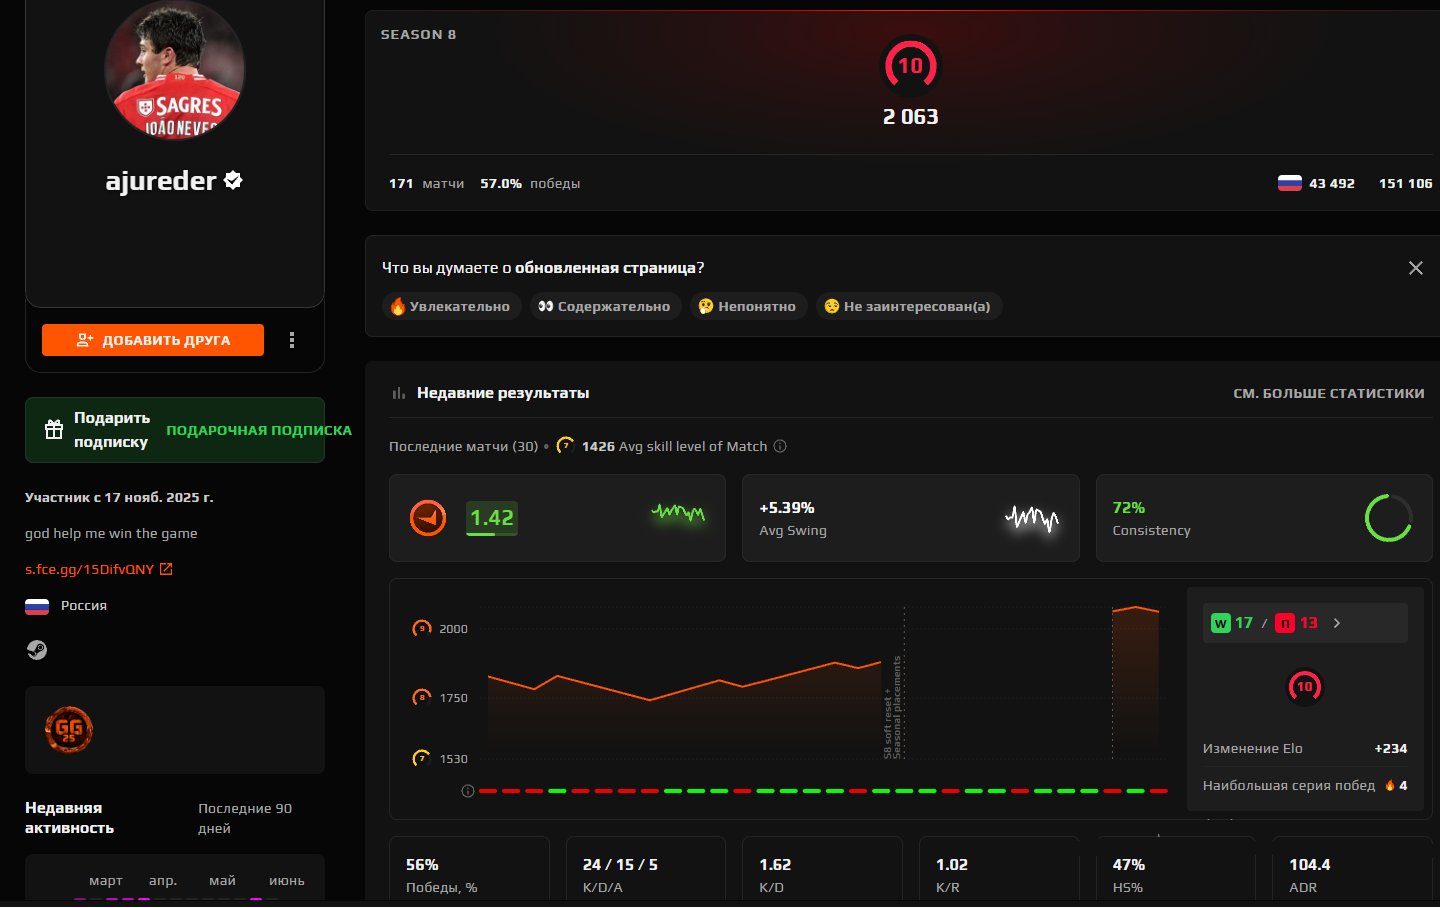Click the 1.62 K/D stat
This screenshot has width=1440, height=908.
pyautogui.click(x=775, y=865)
